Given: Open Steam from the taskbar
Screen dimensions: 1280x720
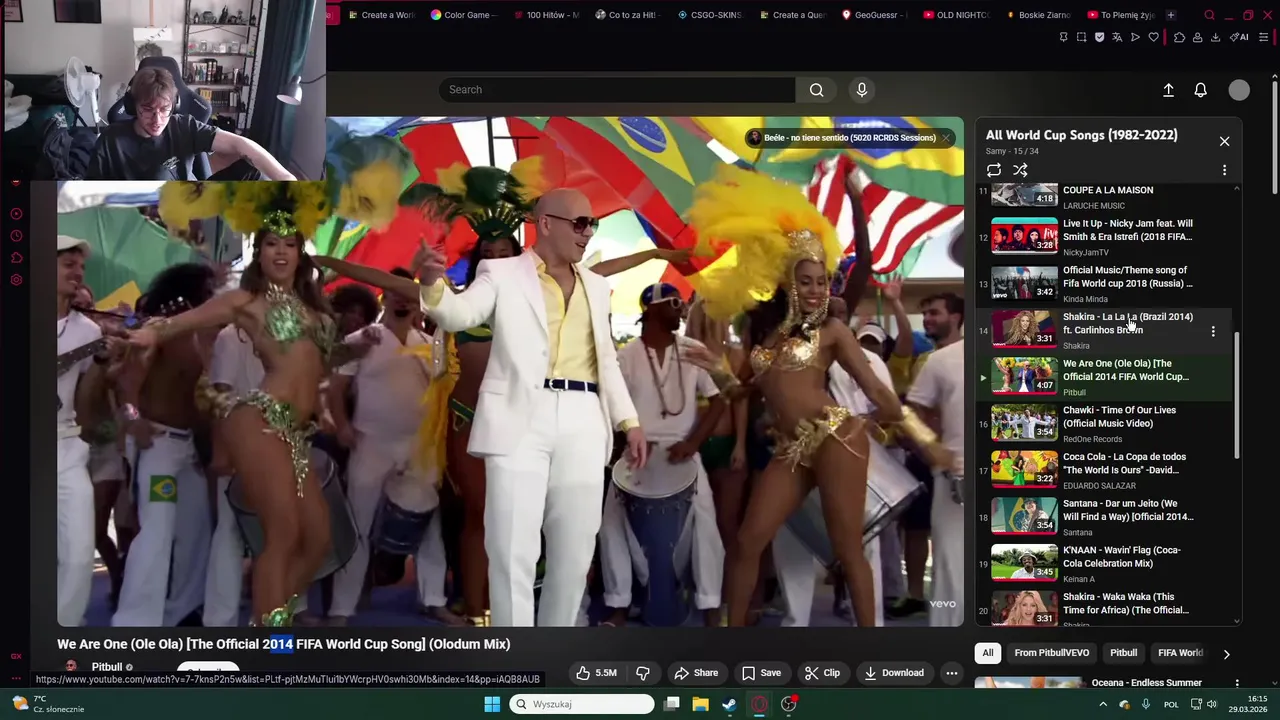Looking at the screenshot, I should pyautogui.click(x=730, y=704).
